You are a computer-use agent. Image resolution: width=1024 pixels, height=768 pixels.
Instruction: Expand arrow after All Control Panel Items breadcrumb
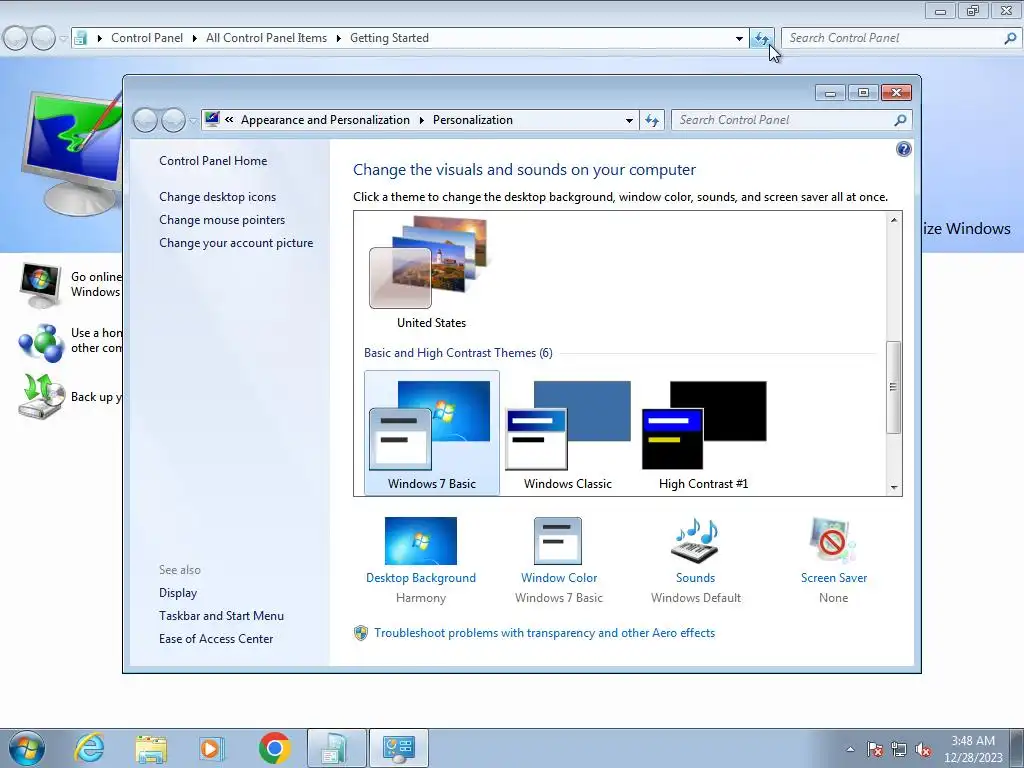point(338,38)
